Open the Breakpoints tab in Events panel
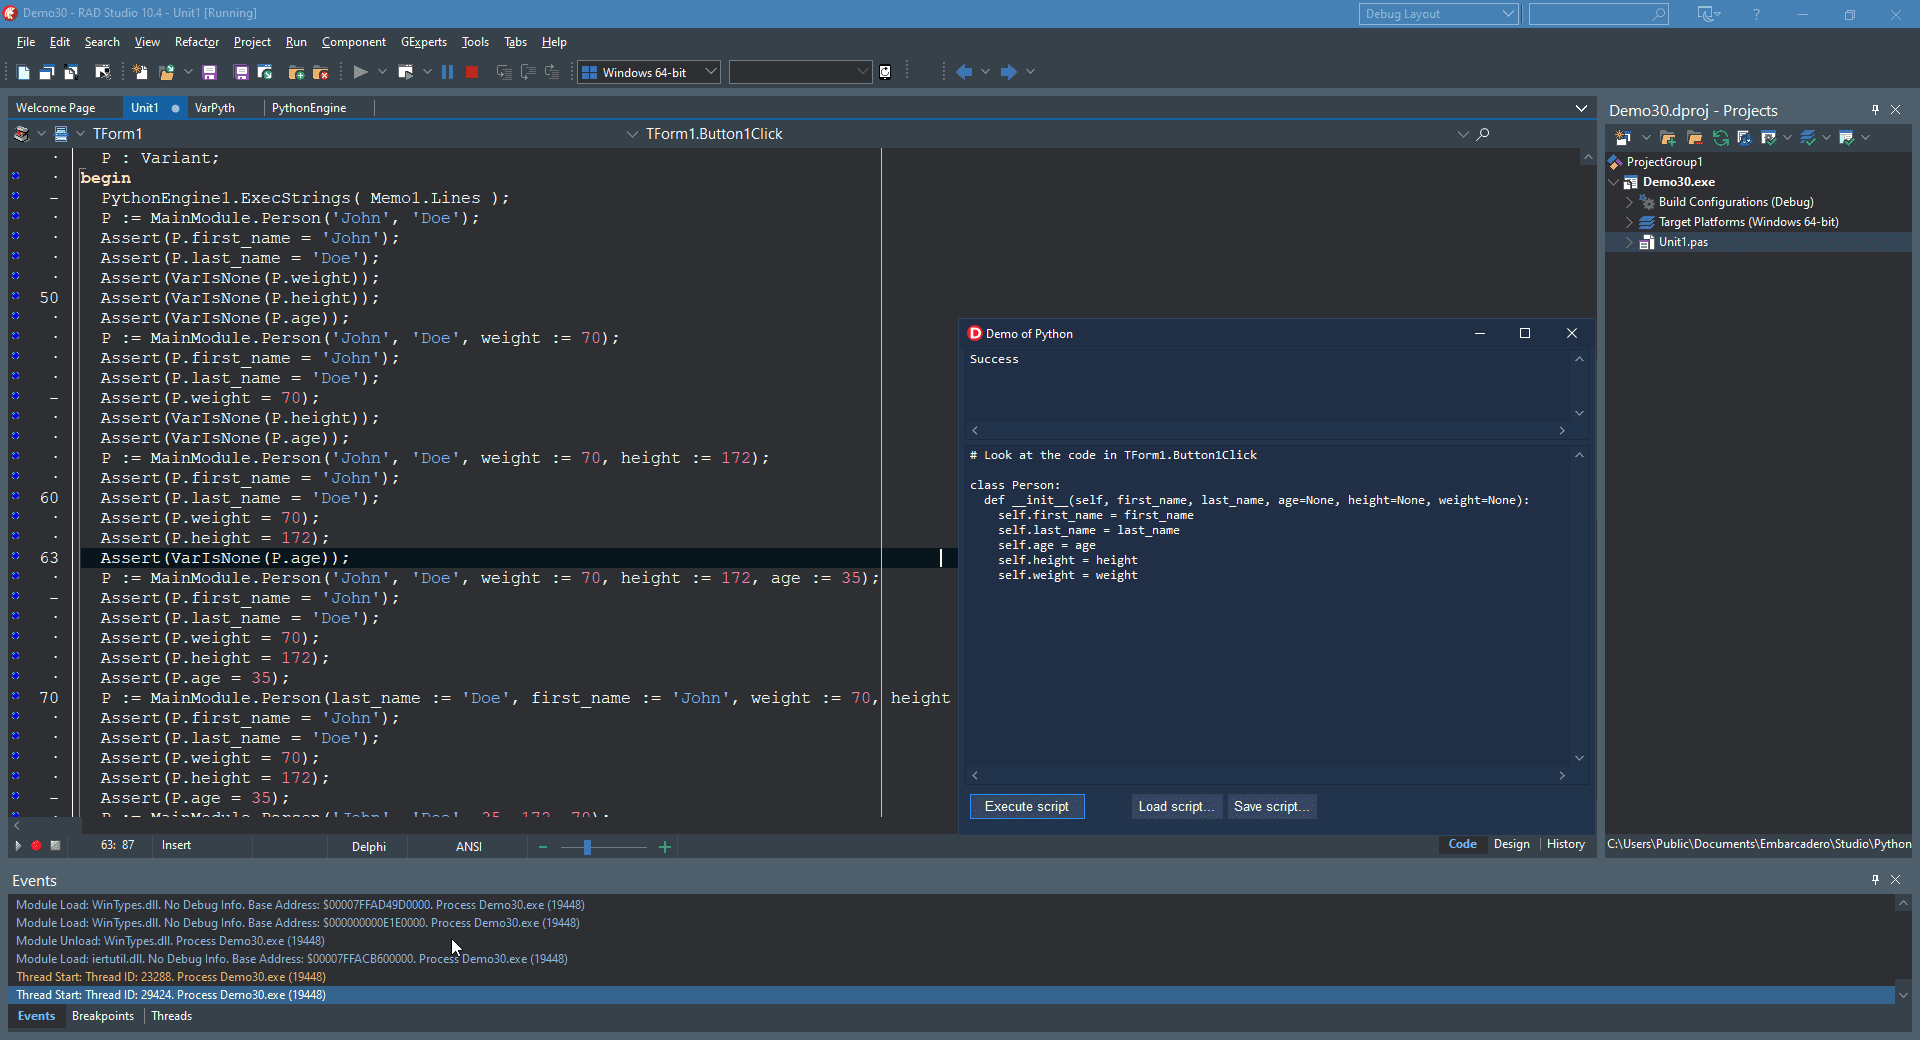 103,1016
